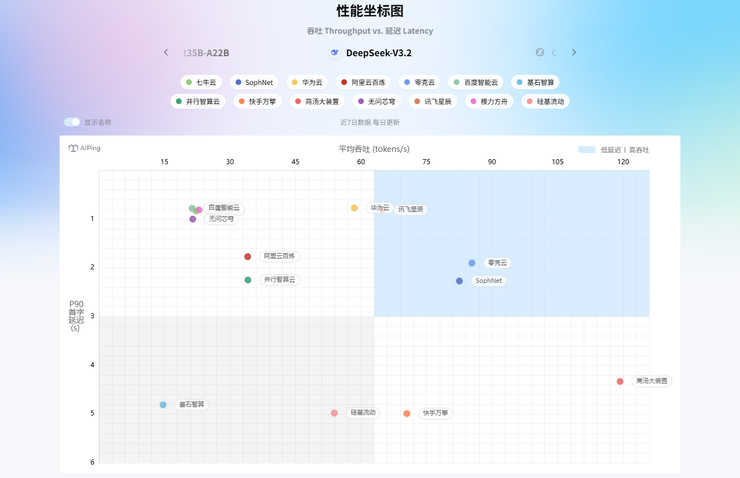Viewport: 740px width, 478px height.
Task: Click the 华为云 yellow data point
Action: tap(354, 208)
